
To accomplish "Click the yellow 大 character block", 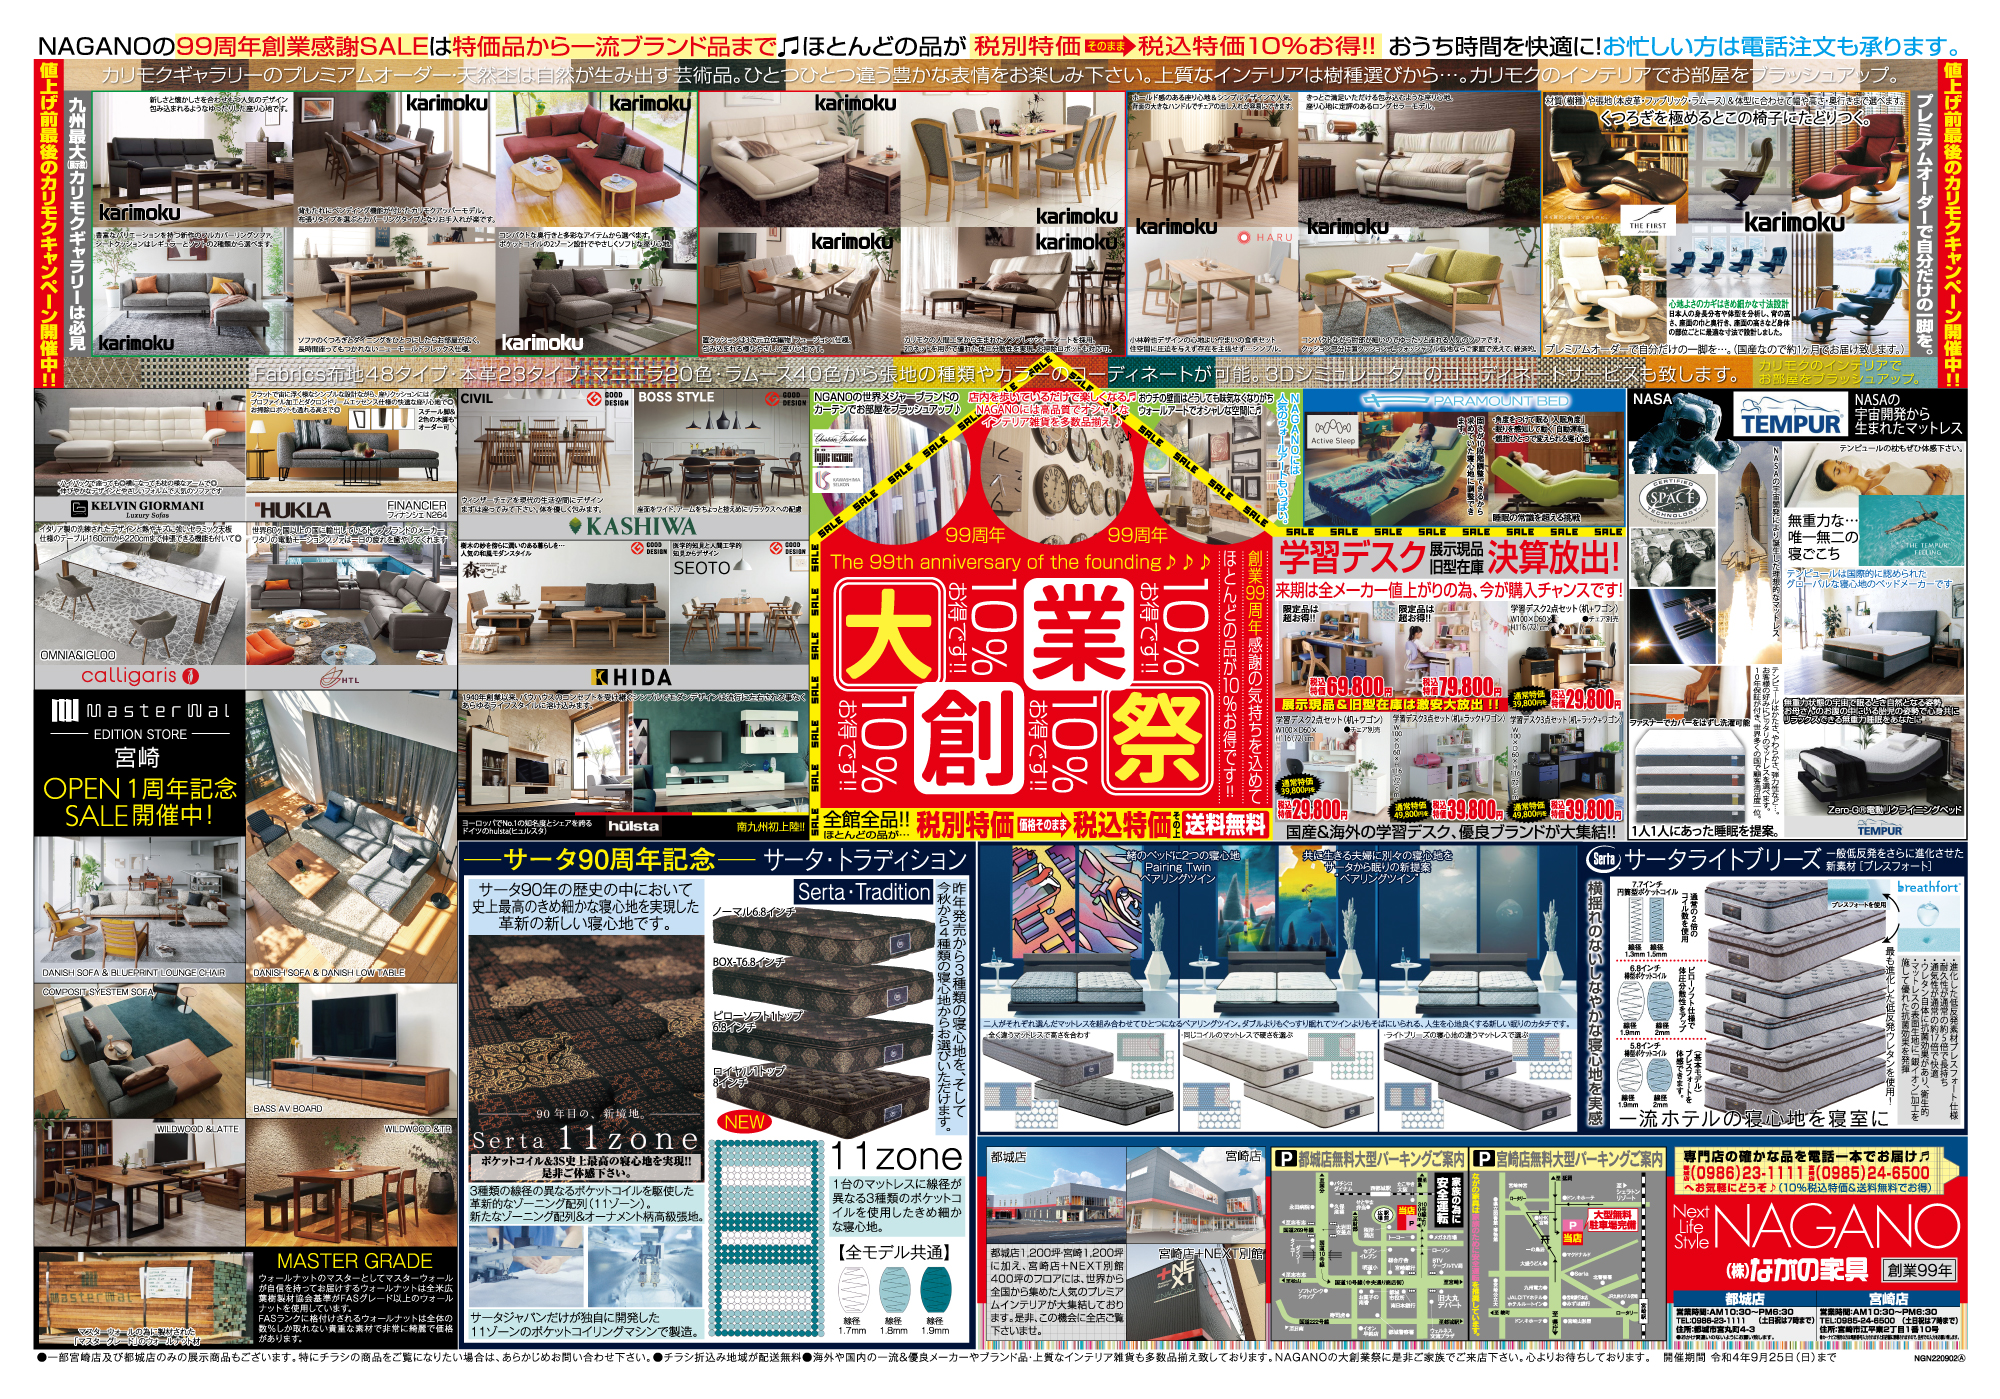I will coord(888,632).
